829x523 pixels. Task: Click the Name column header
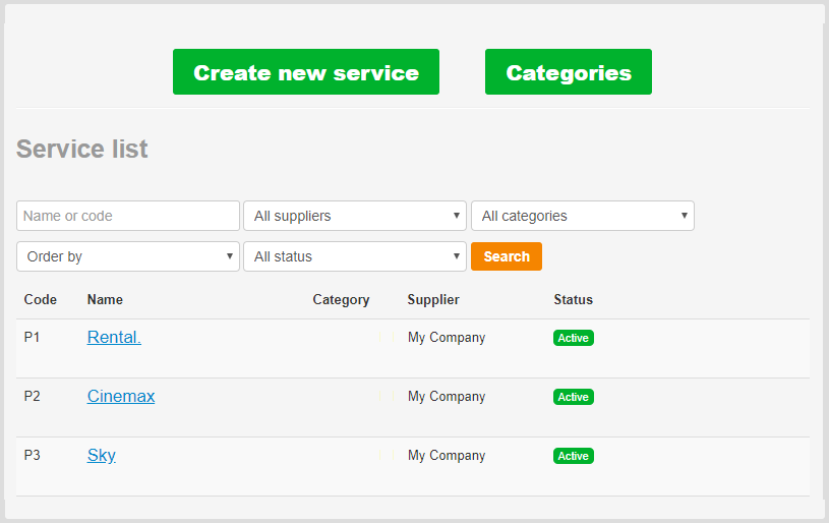105,299
